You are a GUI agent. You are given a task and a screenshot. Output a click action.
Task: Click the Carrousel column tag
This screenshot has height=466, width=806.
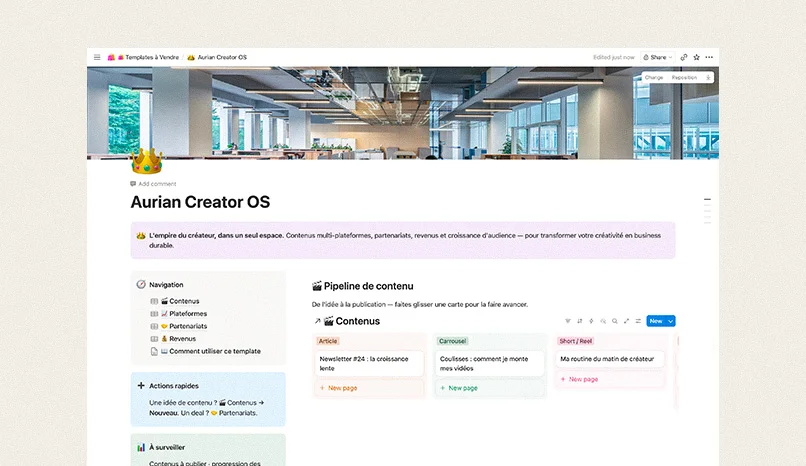pyautogui.click(x=452, y=341)
